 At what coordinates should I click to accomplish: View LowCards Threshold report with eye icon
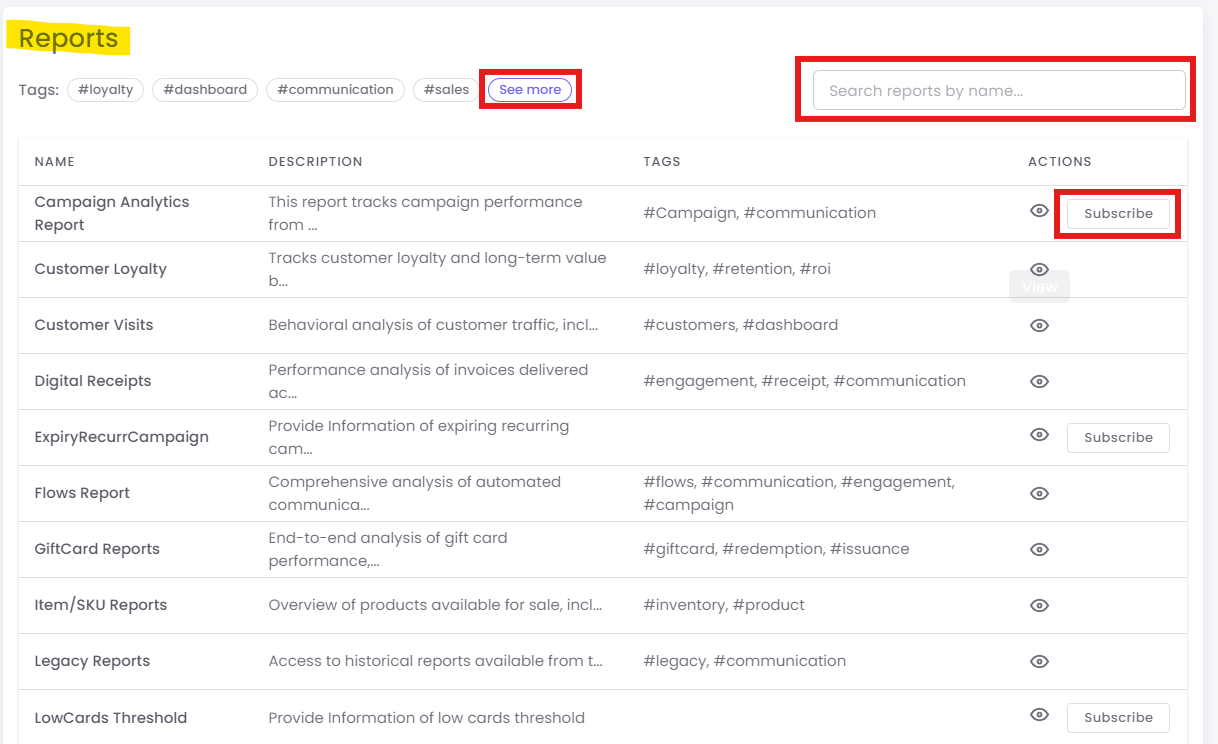pos(1039,715)
